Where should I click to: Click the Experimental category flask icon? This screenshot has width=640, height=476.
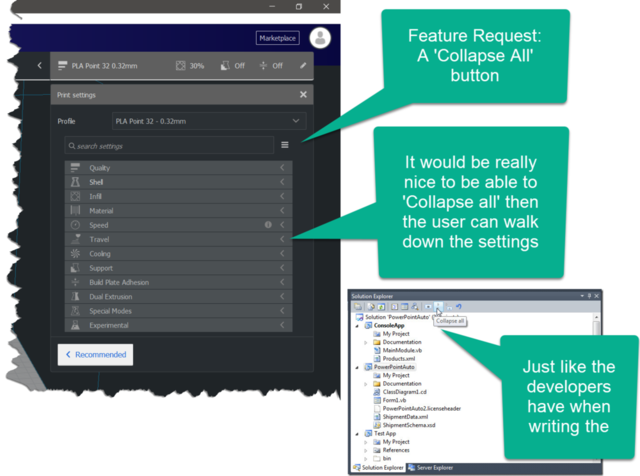(75, 325)
